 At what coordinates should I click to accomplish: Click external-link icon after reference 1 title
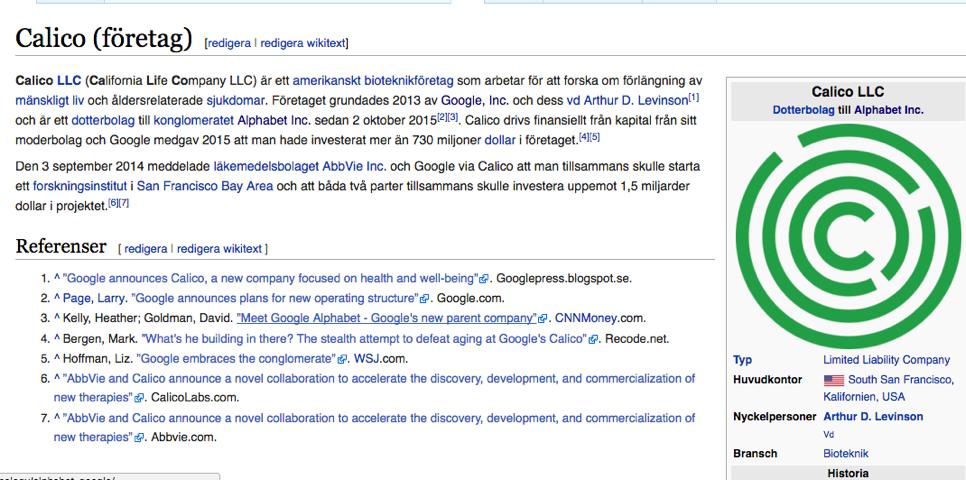pyautogui.click(x=484, y=279)
